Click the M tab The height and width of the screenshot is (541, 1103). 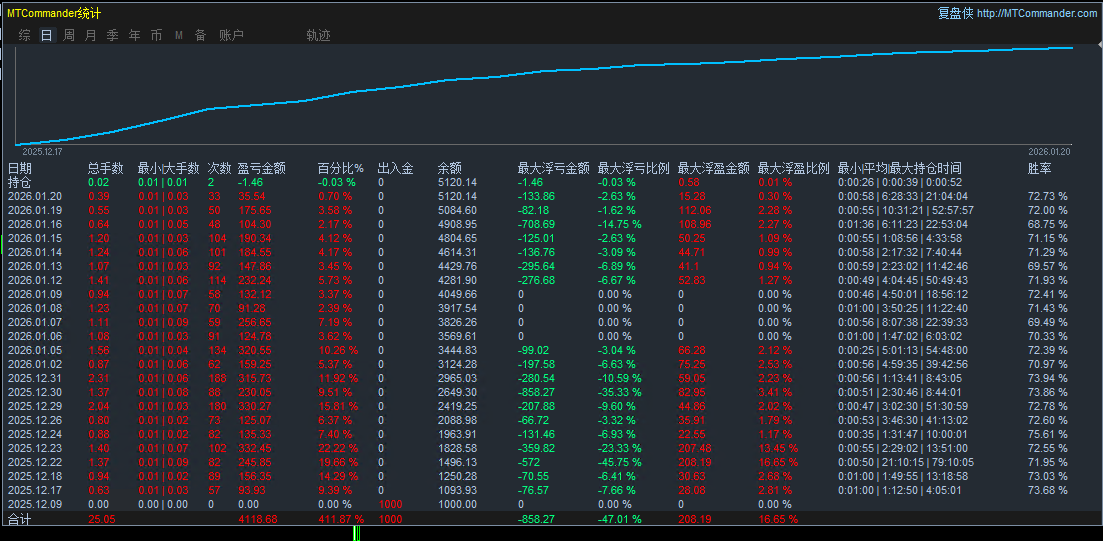coord(179,35)
